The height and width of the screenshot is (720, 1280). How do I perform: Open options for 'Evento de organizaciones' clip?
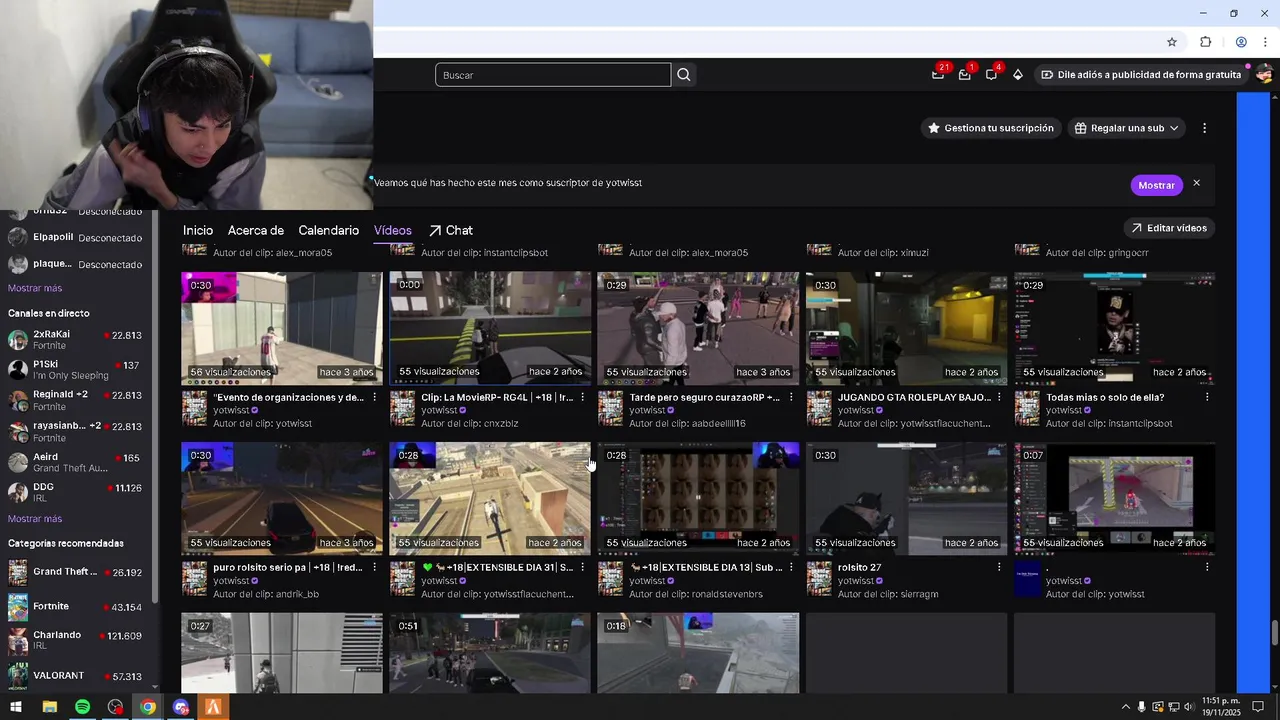pos(375,397)
